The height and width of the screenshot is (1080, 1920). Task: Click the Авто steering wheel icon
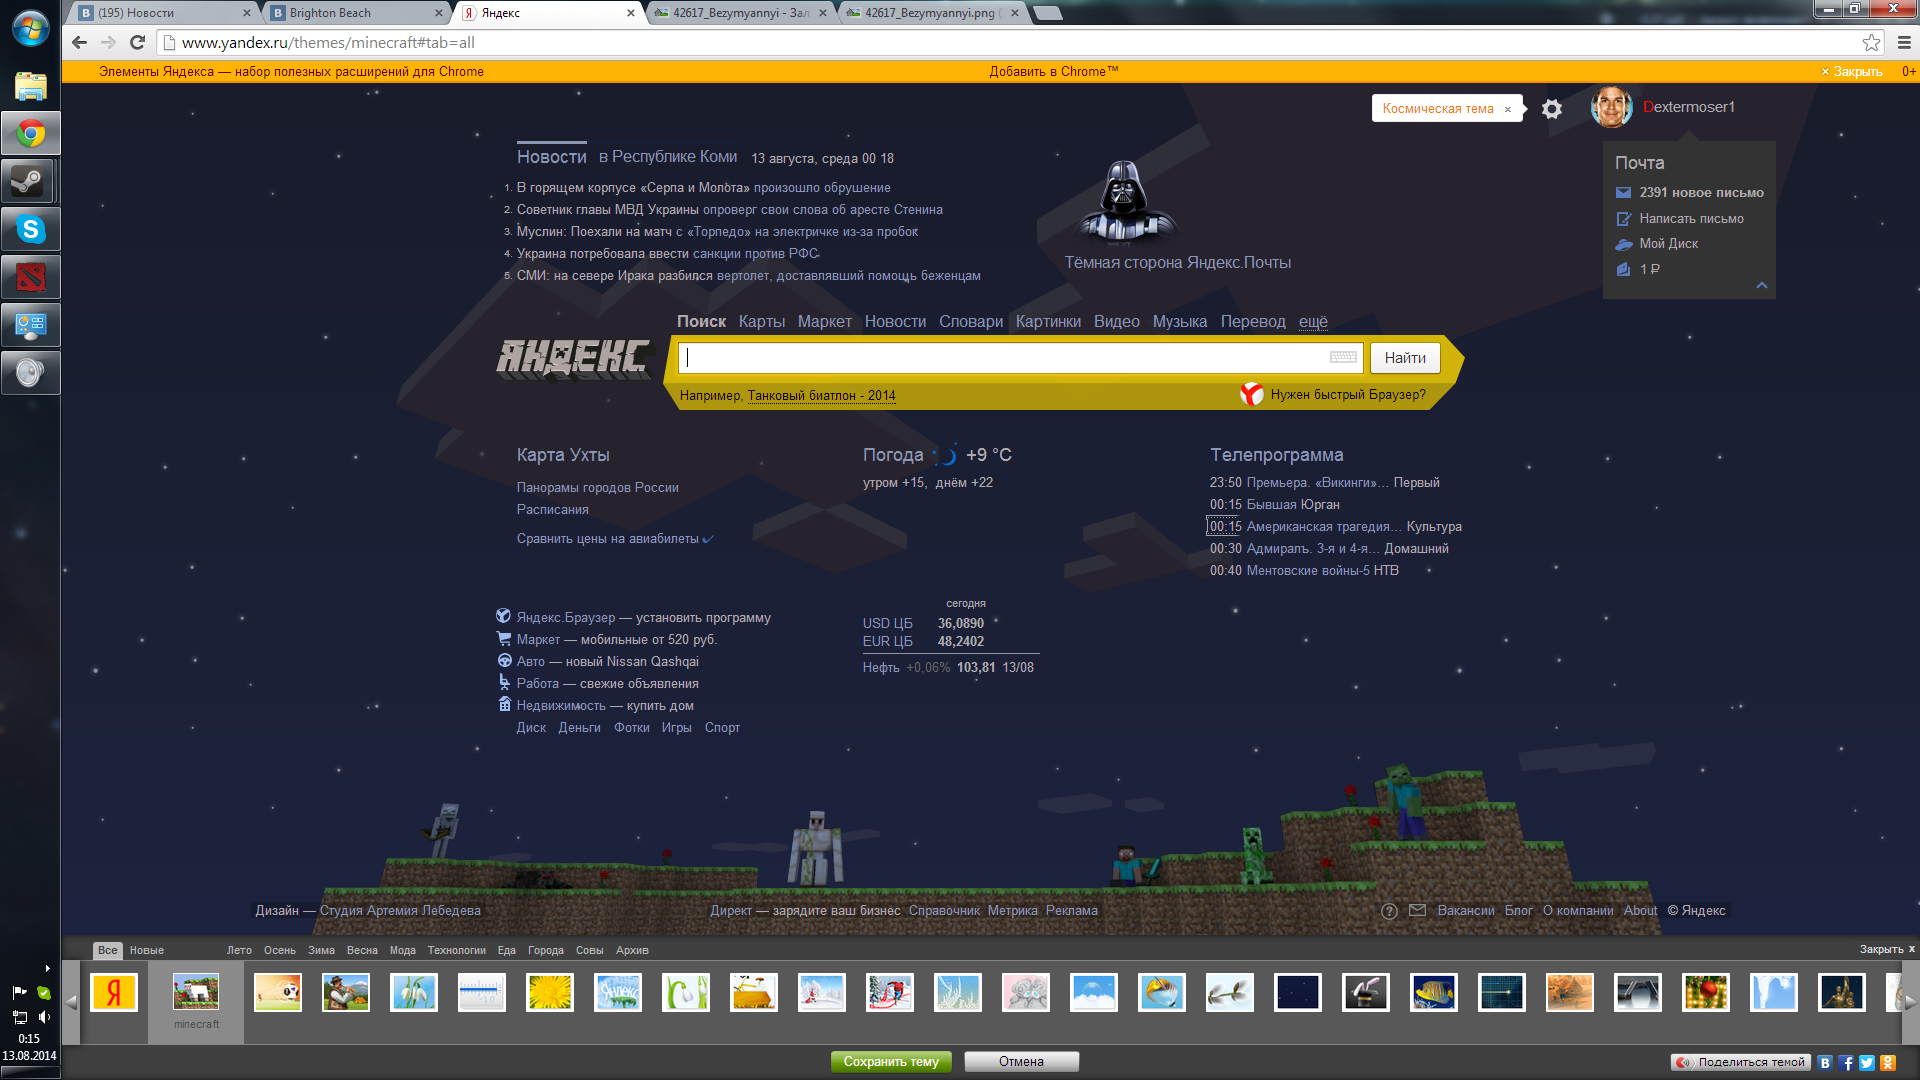504,660
